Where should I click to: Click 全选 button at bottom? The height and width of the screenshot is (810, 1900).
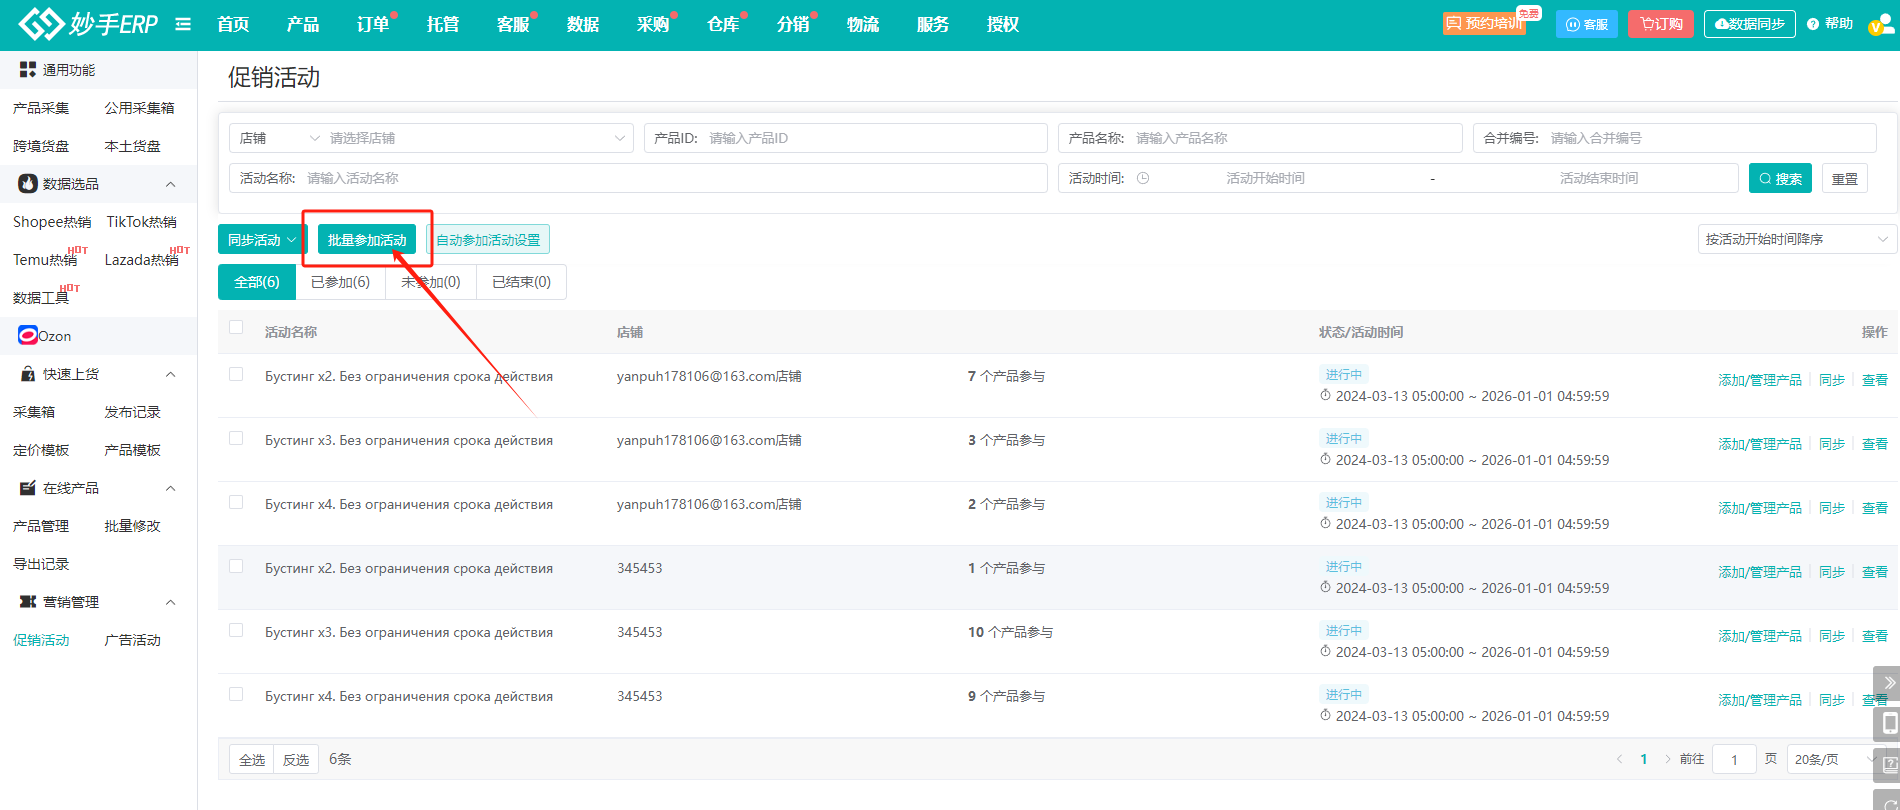click(252, 760)
